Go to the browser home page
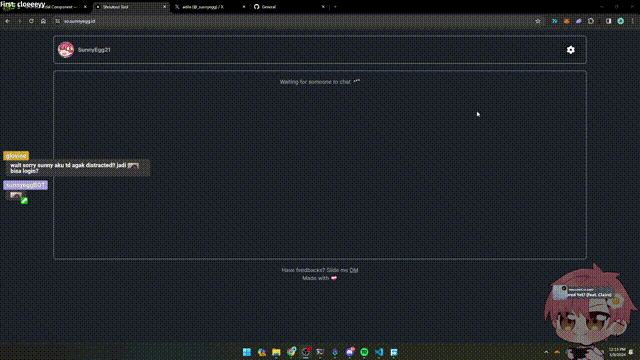This screenshot has height=360, width=640. coord(43,21)
